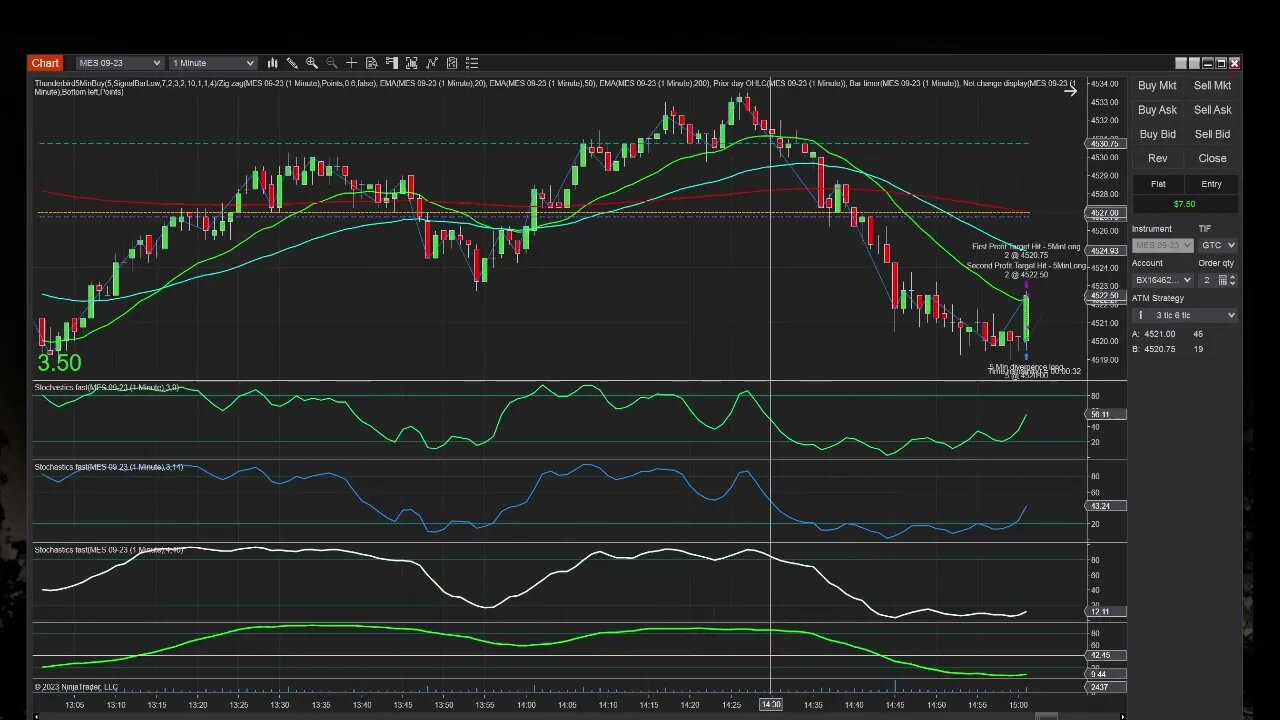Click the order quantity spinner arrows
Screen dimensions: 1280x720
pyautogui.click(x=1233, y=280)
